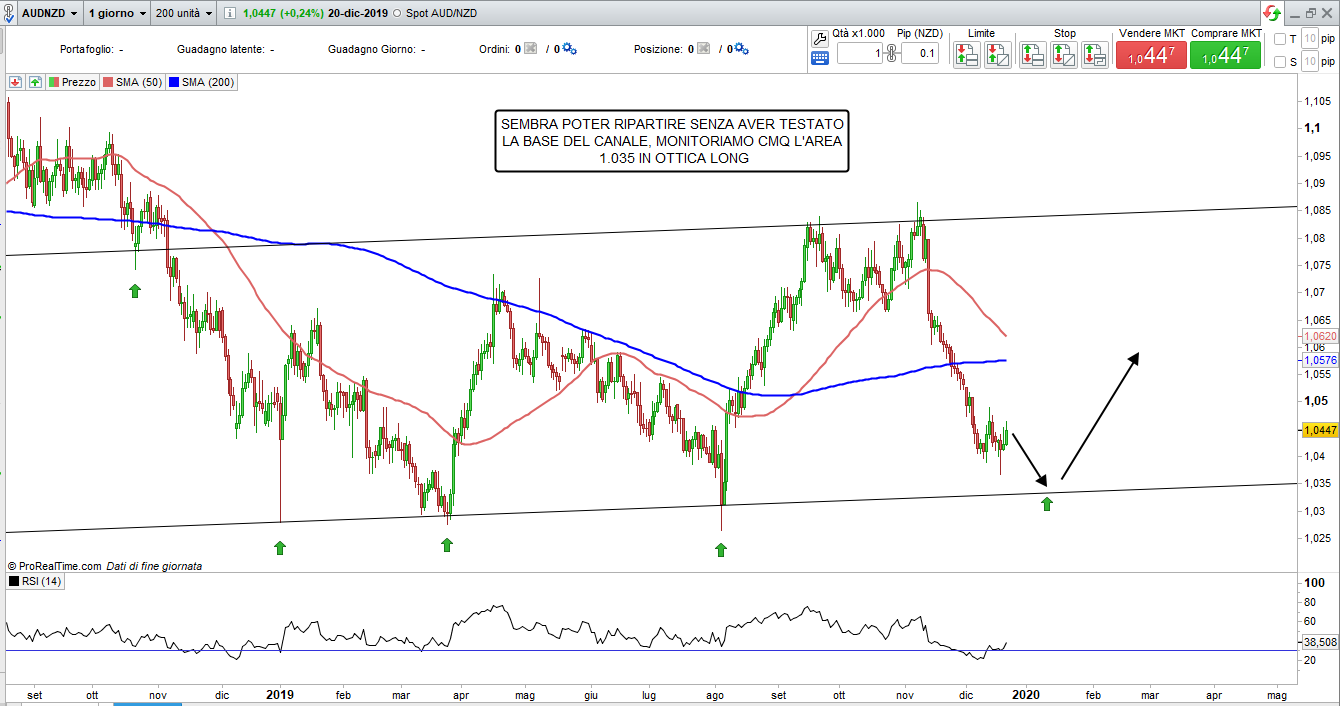1340x706 pixels.
Task: Click the green Comprare MKT button
Action: coord(1225,56)
